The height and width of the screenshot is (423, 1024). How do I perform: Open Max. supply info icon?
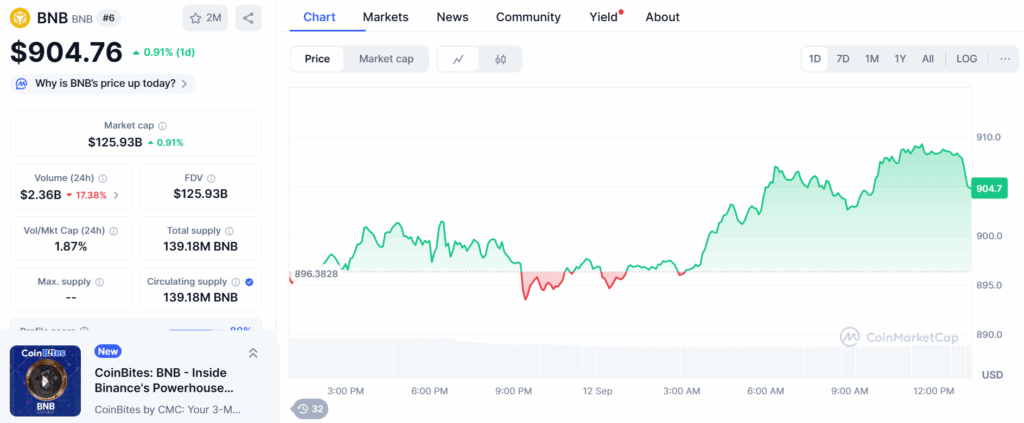[x=100, y=282]
